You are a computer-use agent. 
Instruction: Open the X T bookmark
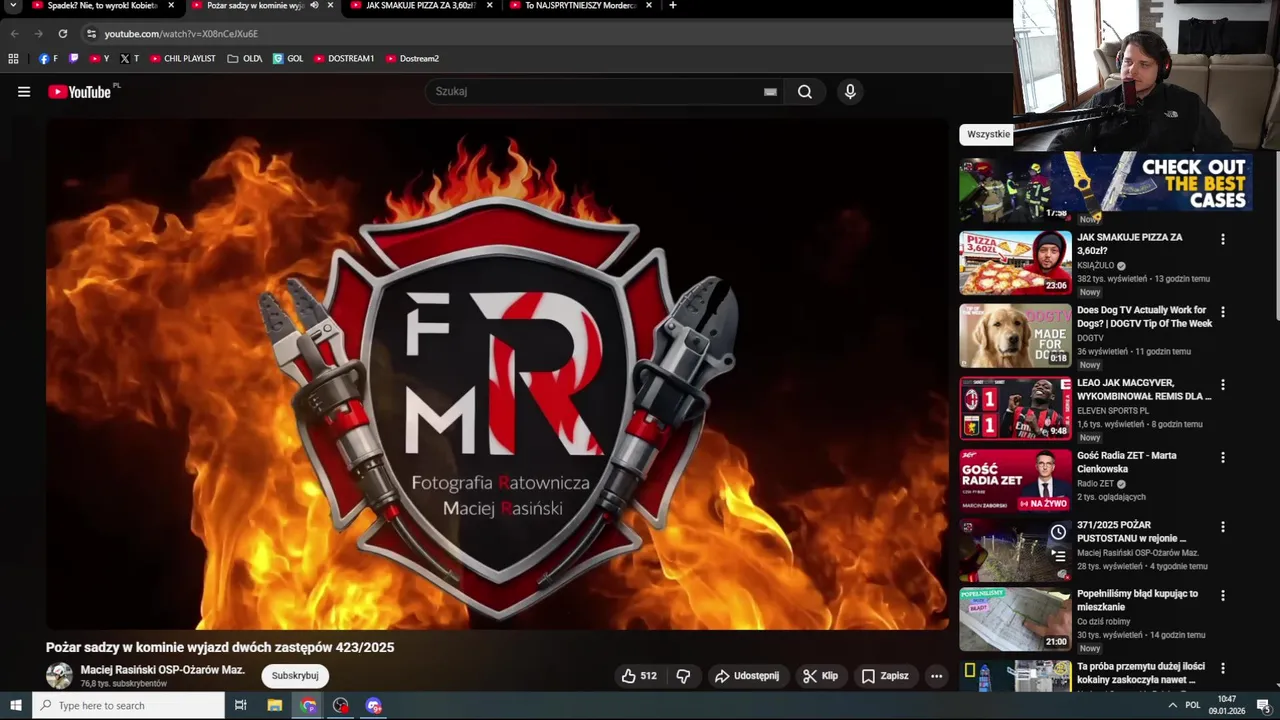pyautogui.click(x=129, y=58)
